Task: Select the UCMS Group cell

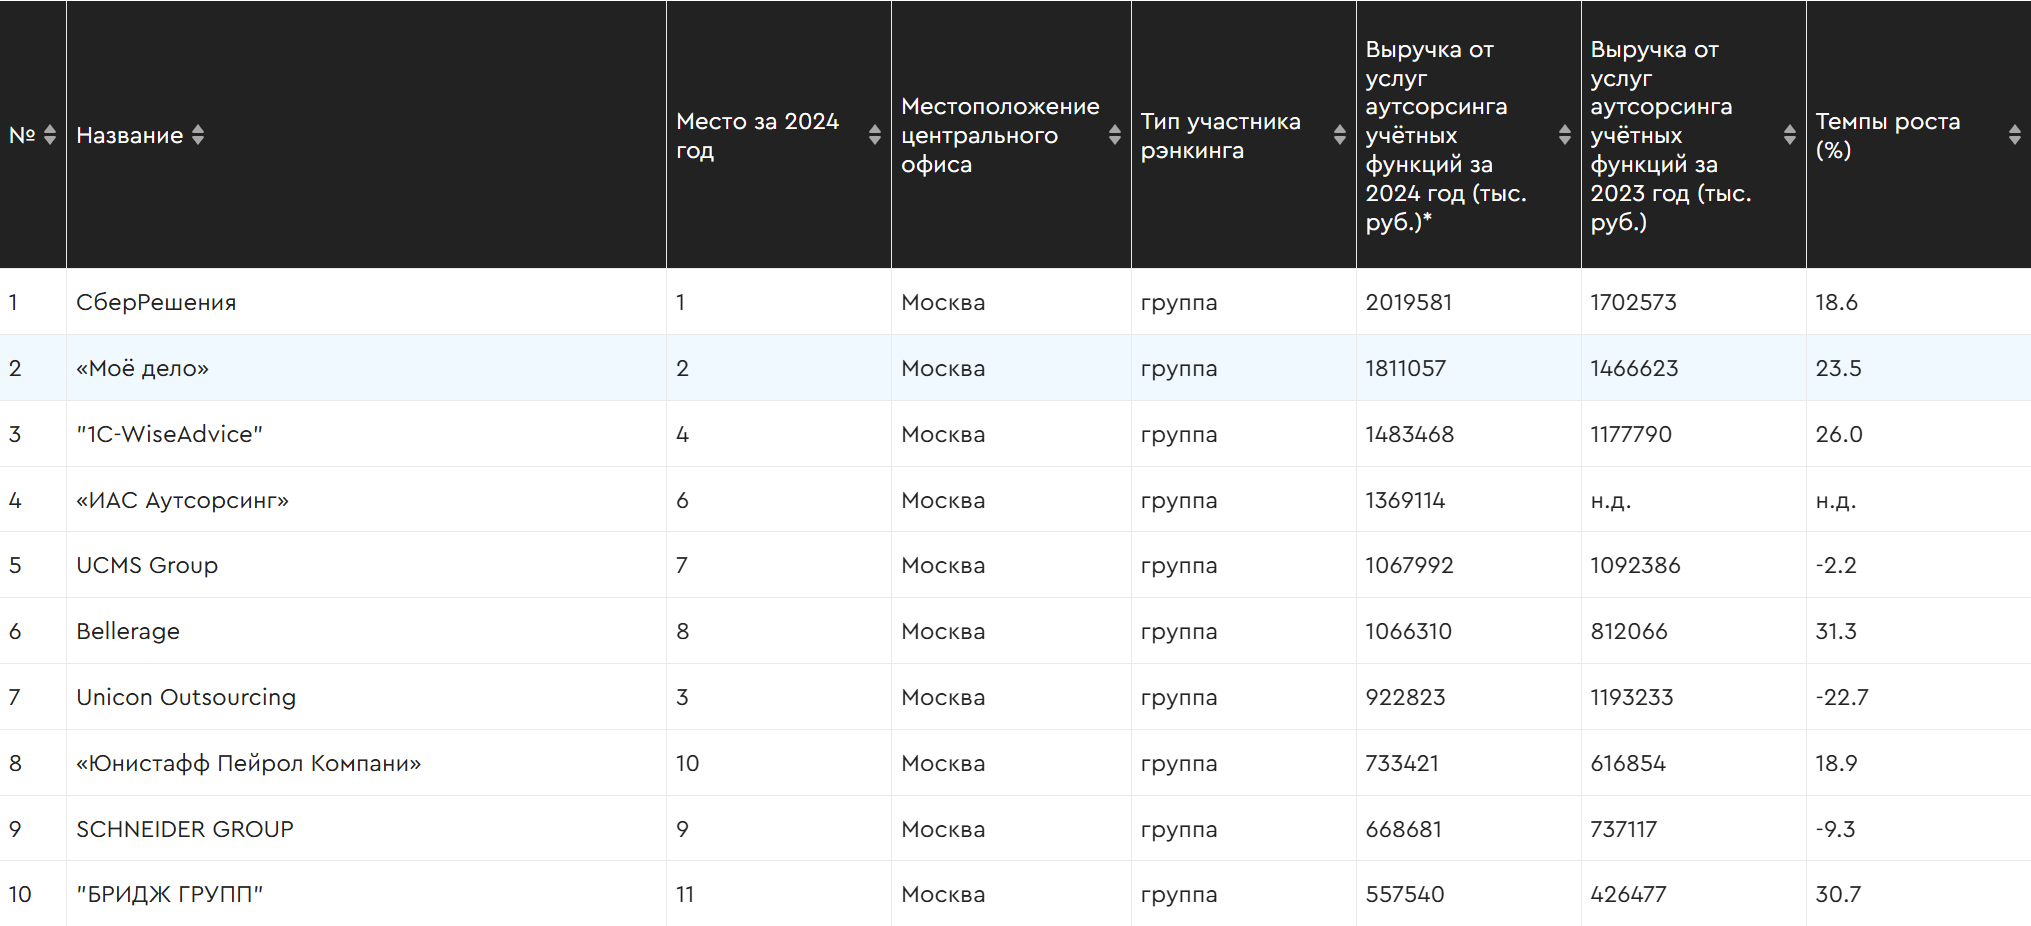Action: pyautogui.click(x=147, y=565)
